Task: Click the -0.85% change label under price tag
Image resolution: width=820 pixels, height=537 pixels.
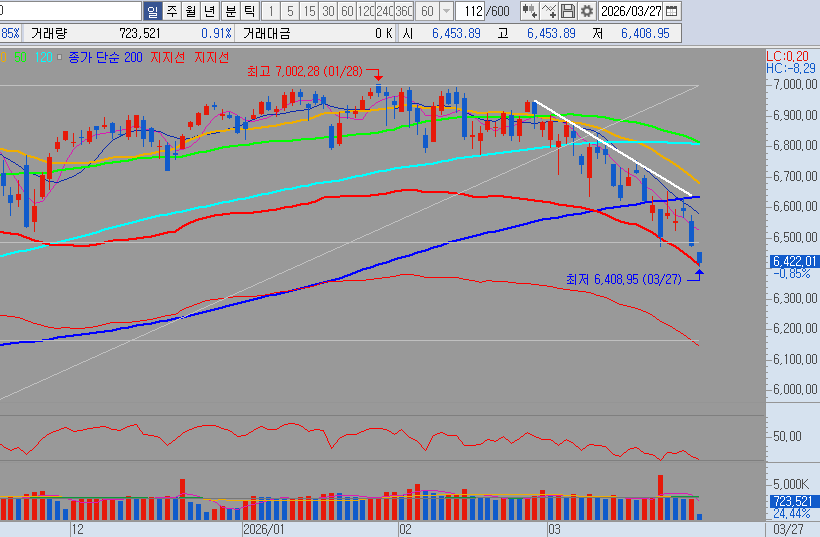Action: [x=794, y=273]
